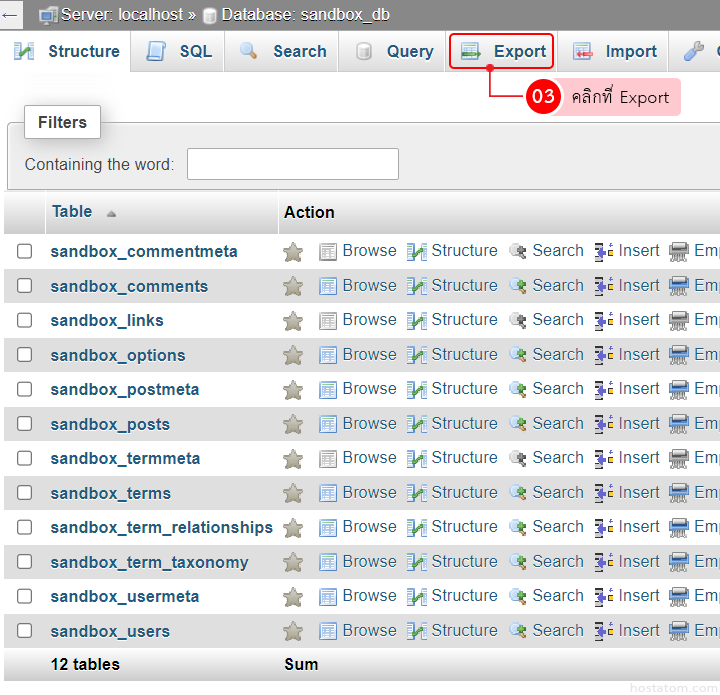Switch to the SQL tab

click(x=179, y=52)
